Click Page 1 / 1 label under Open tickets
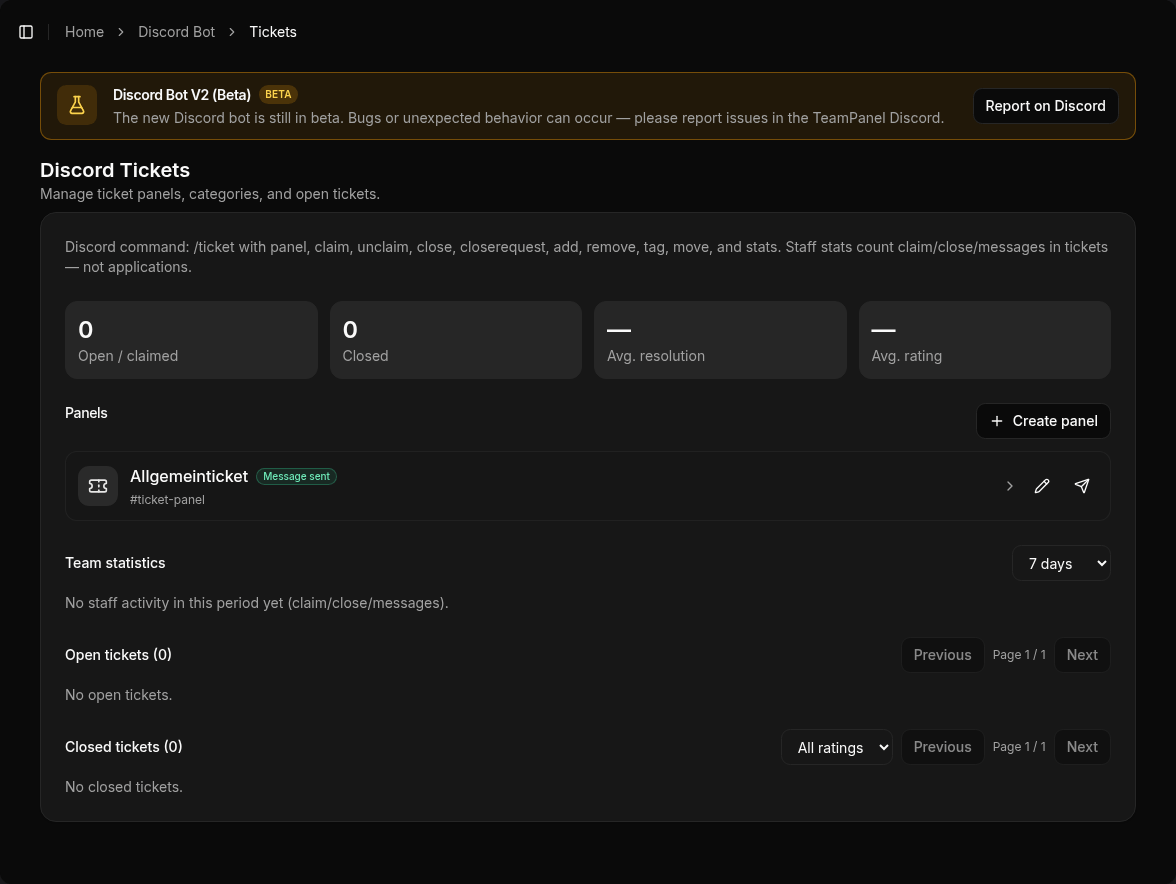 click(1019, 655)
